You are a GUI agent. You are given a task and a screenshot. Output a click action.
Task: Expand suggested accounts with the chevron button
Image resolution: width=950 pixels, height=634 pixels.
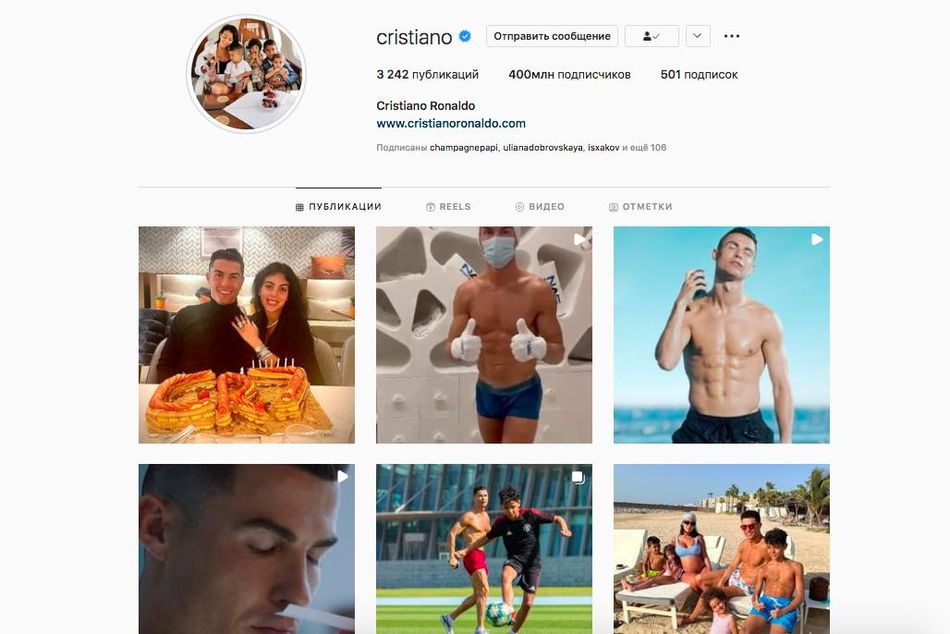[697, 36]
